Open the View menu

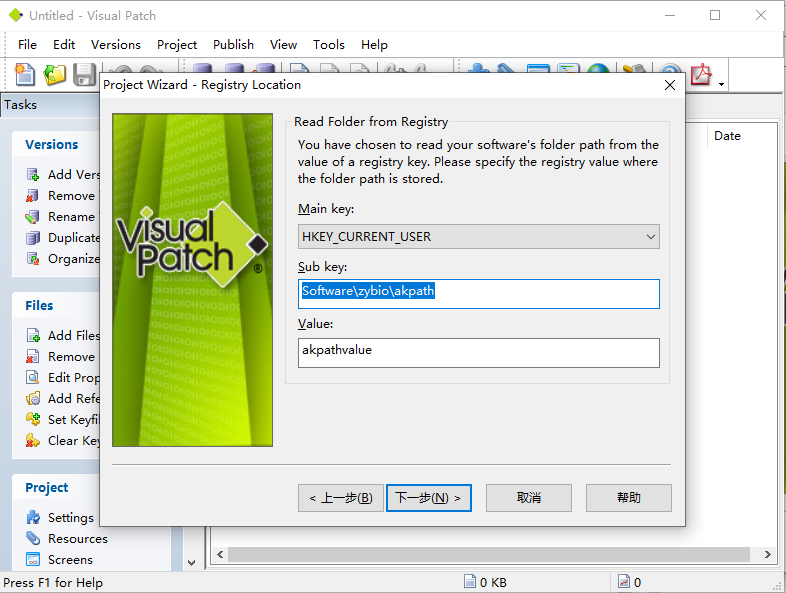click(283, 45)
